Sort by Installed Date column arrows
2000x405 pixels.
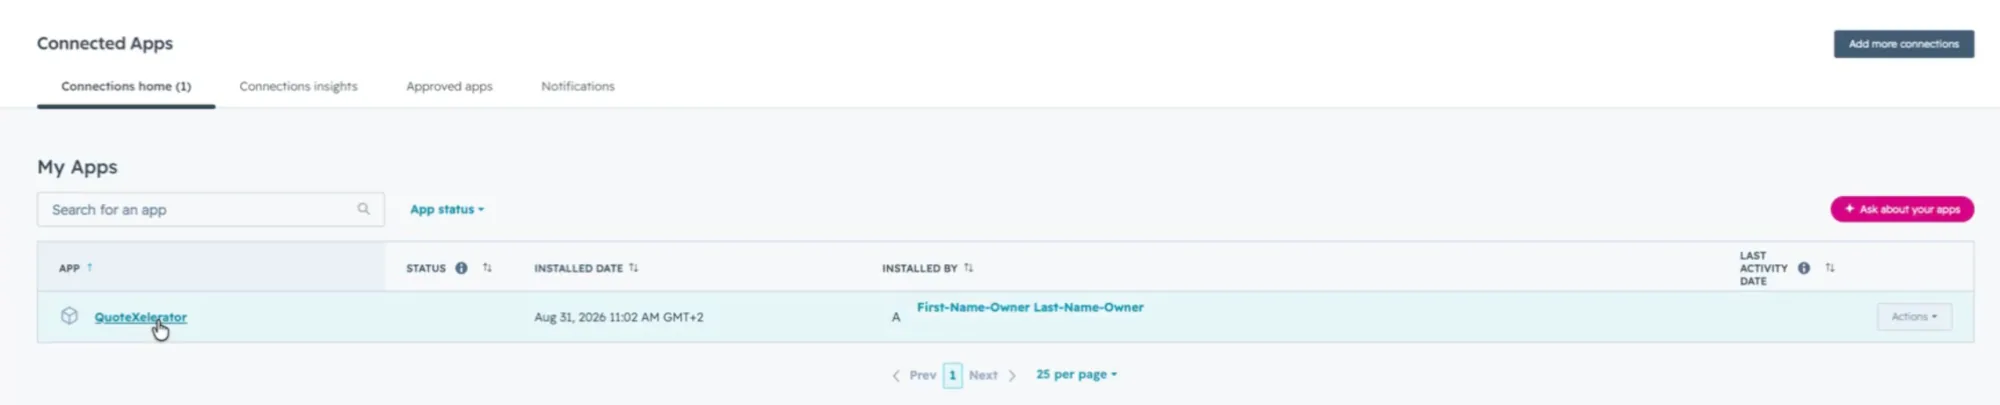point(633,268)
